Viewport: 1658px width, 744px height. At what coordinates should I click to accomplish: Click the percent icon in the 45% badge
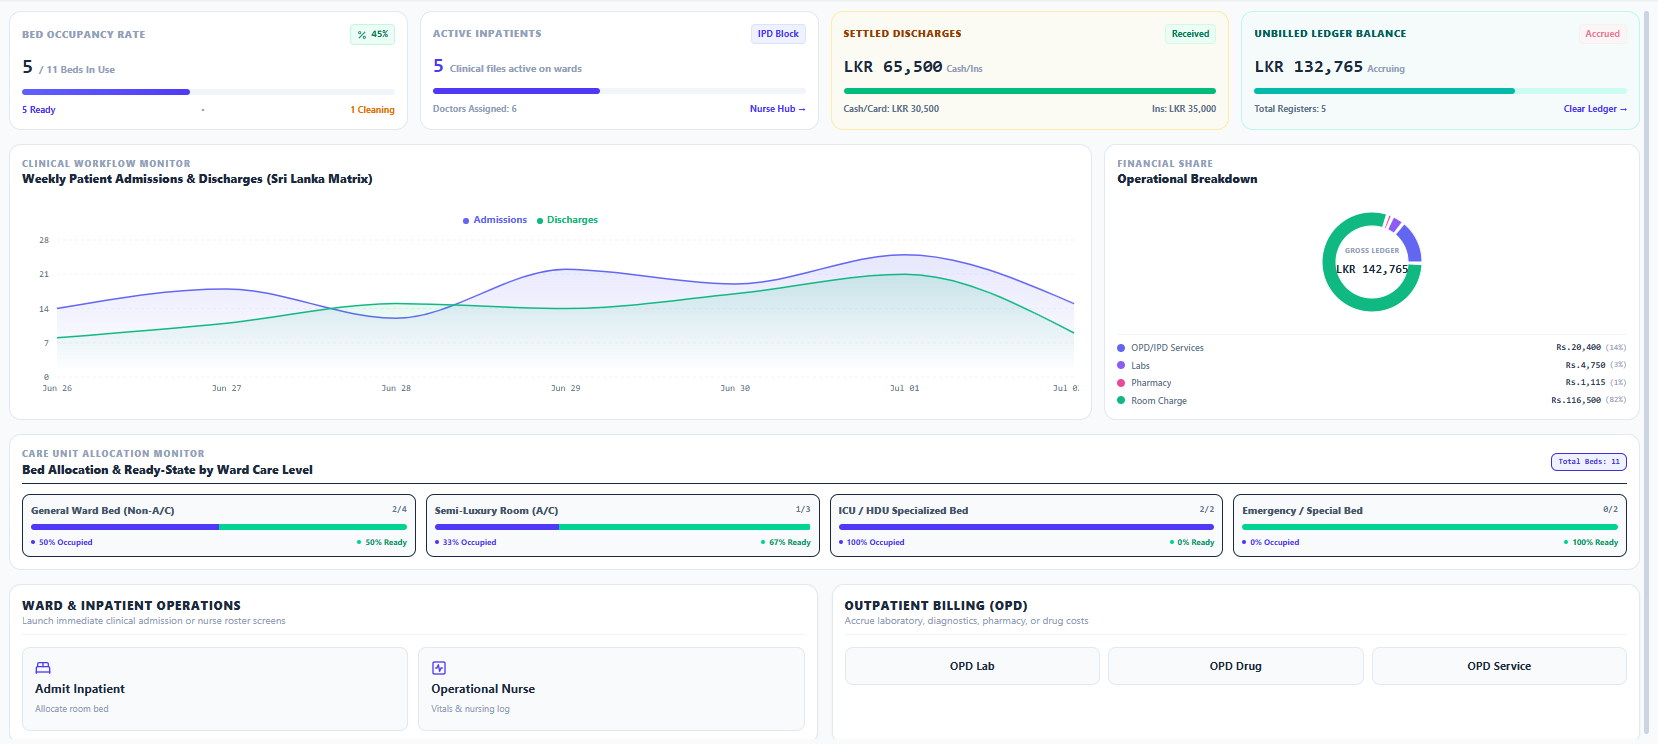tap(362, 35)
